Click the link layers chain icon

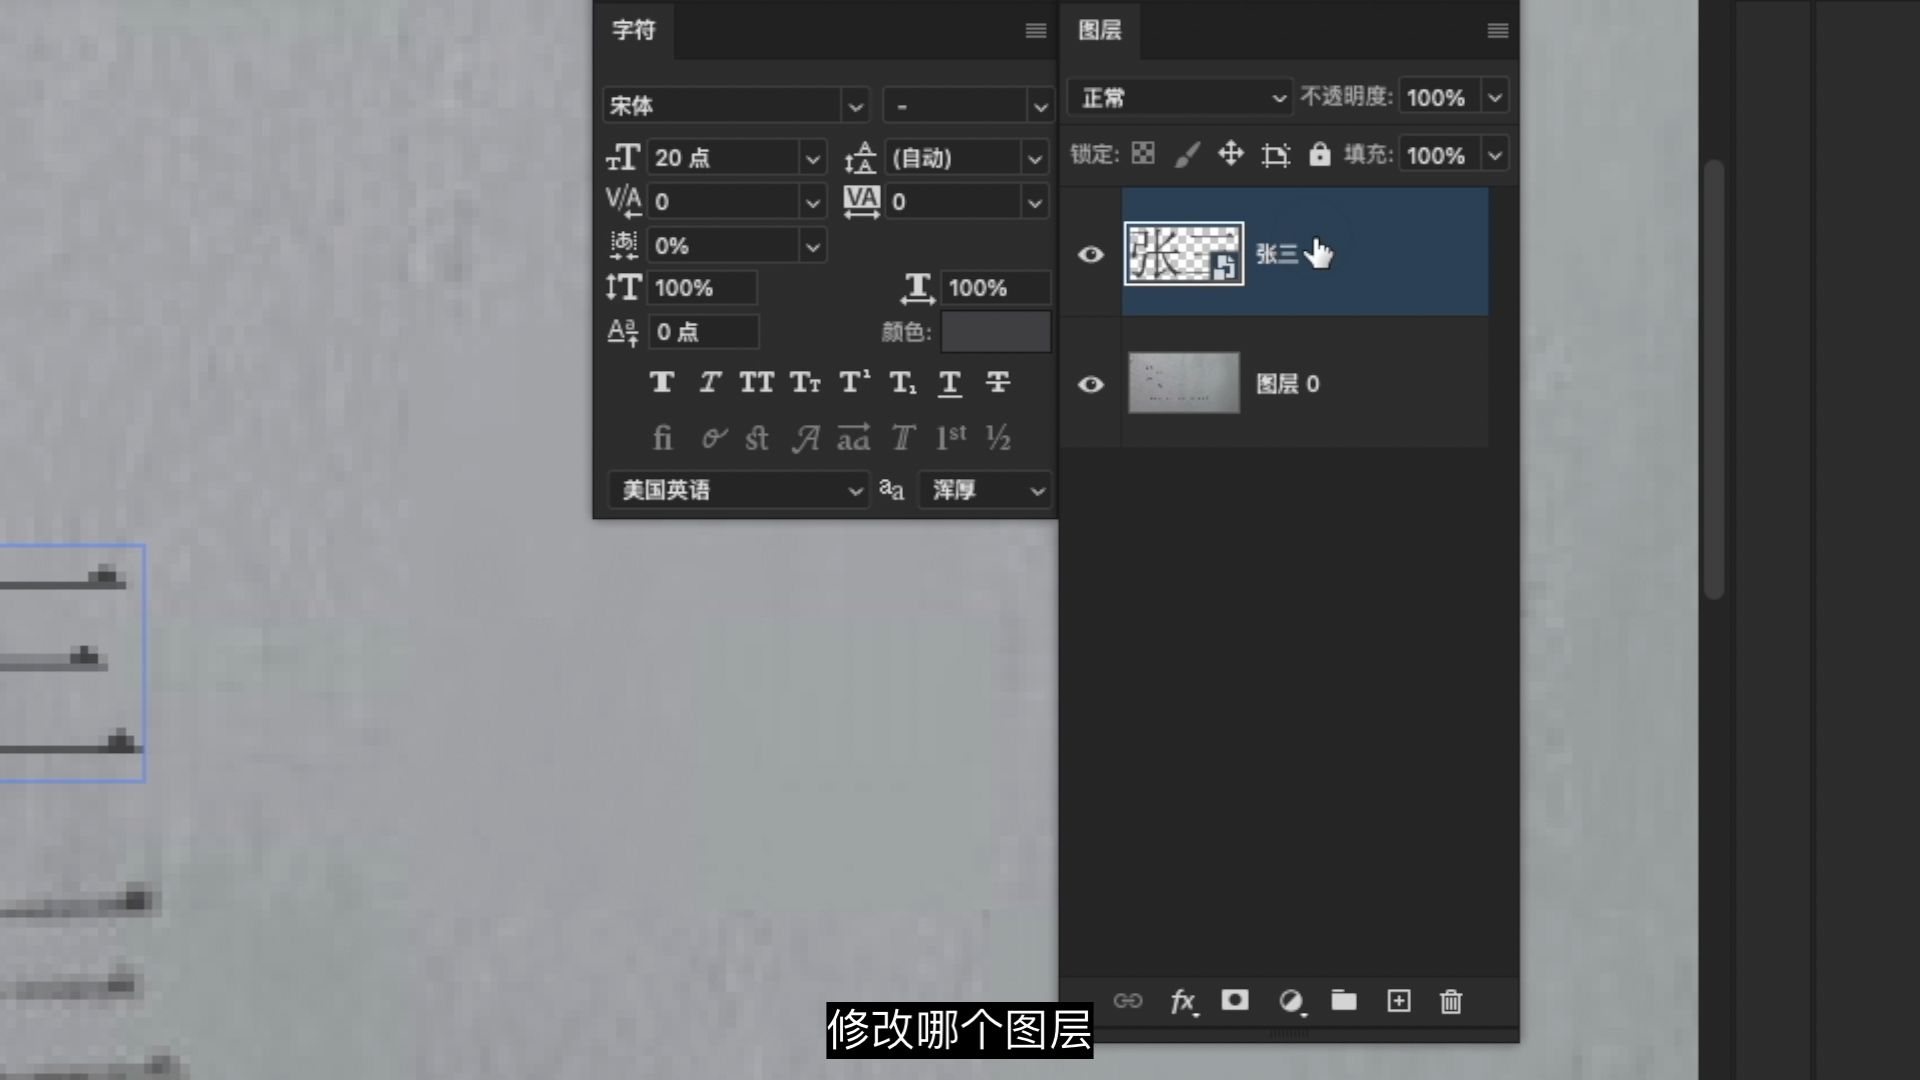click(1127, 1001)
